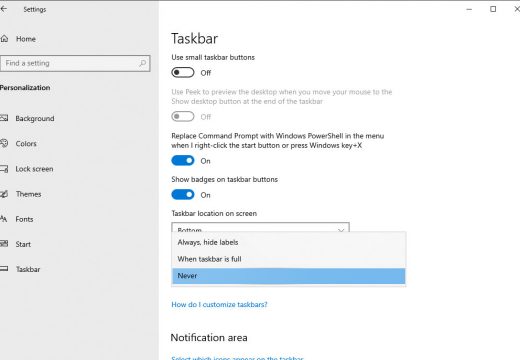Viewport: 520px width, 360px height.
Task: Open Fonts settings page
Action: click(24, 219)
